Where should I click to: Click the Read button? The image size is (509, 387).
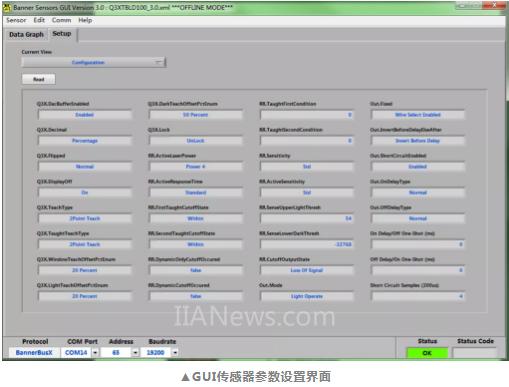pyautogui.click(x=39, y=79)
